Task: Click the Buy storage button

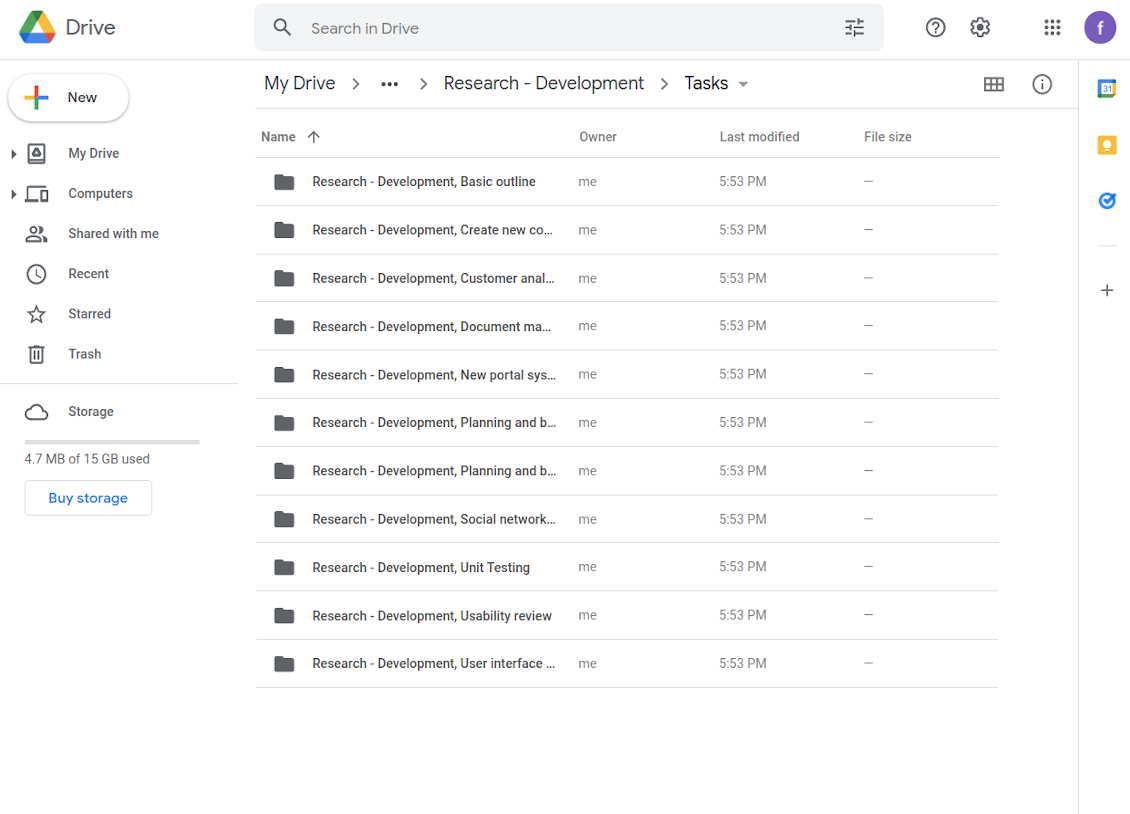Action: pos(88,498)
